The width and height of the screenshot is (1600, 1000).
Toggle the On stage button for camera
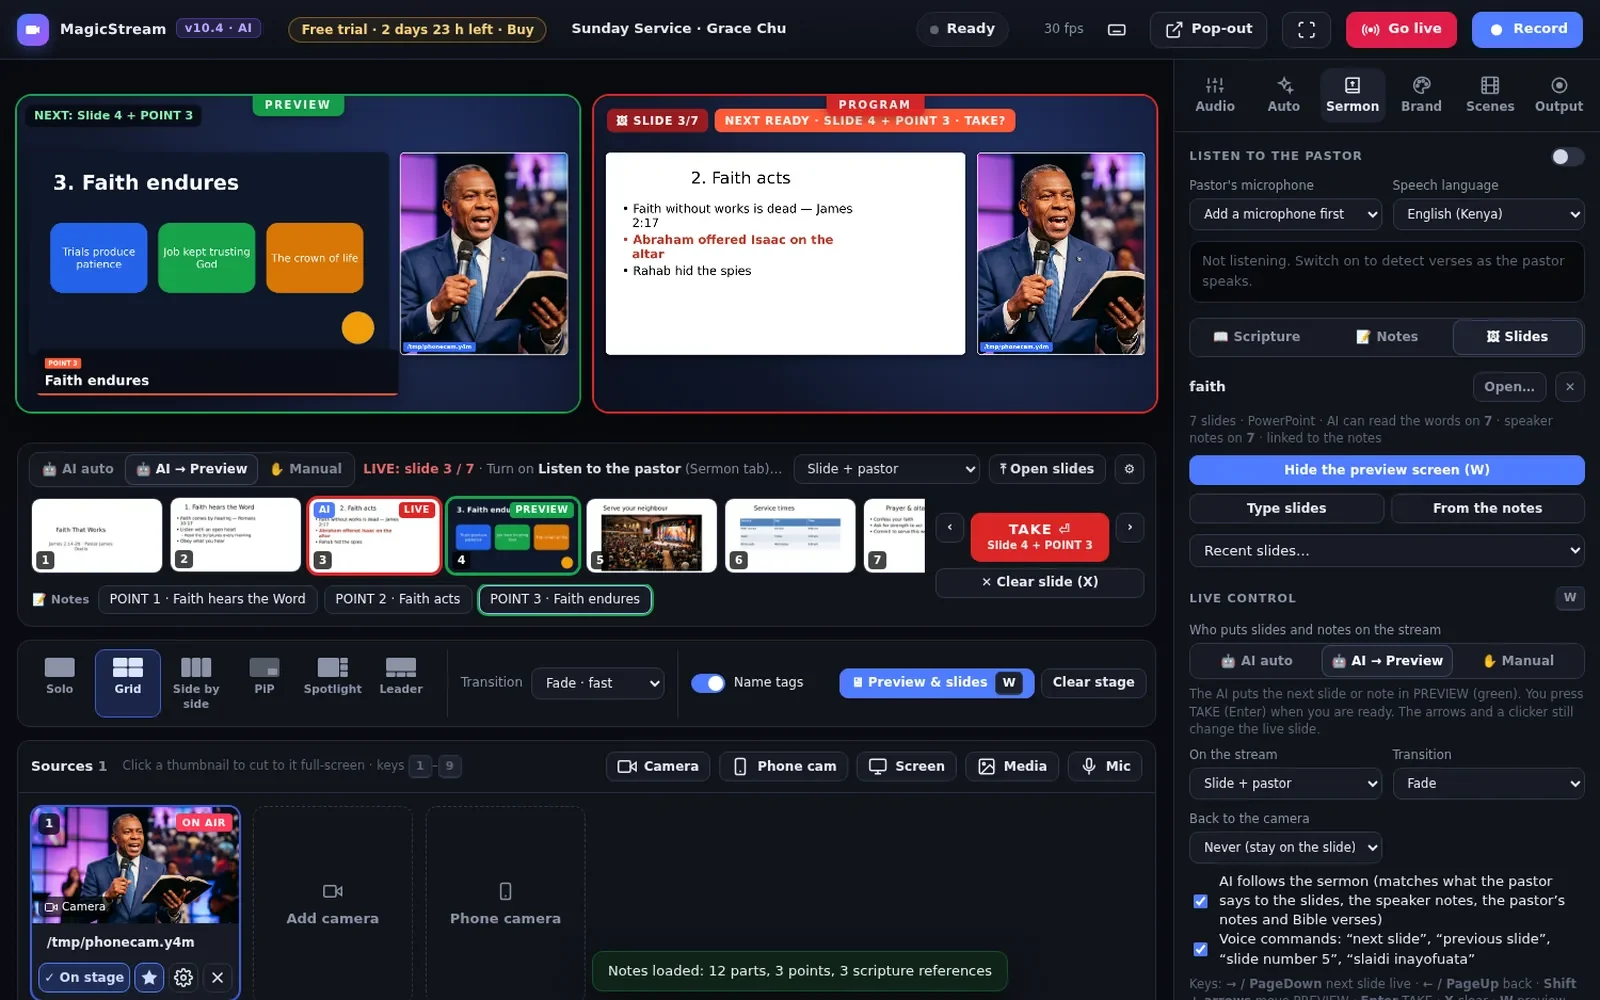click(x=84, y=977)
